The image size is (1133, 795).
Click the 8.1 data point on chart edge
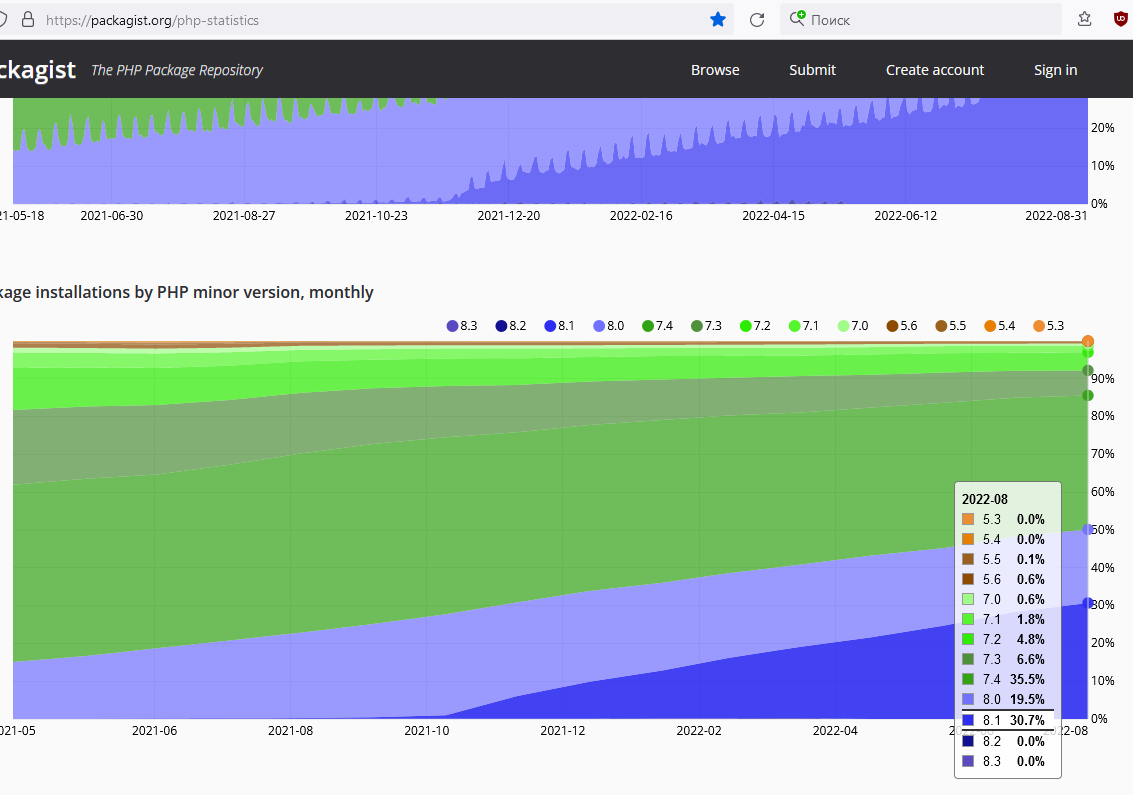point(1087,603)
